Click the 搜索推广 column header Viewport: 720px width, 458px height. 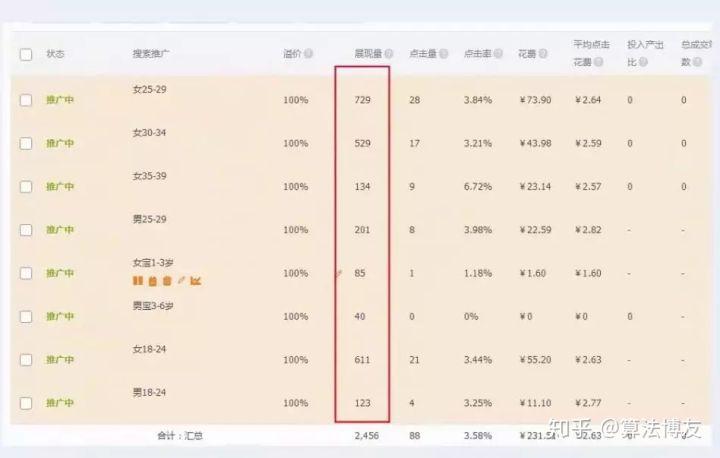[151, 54]
